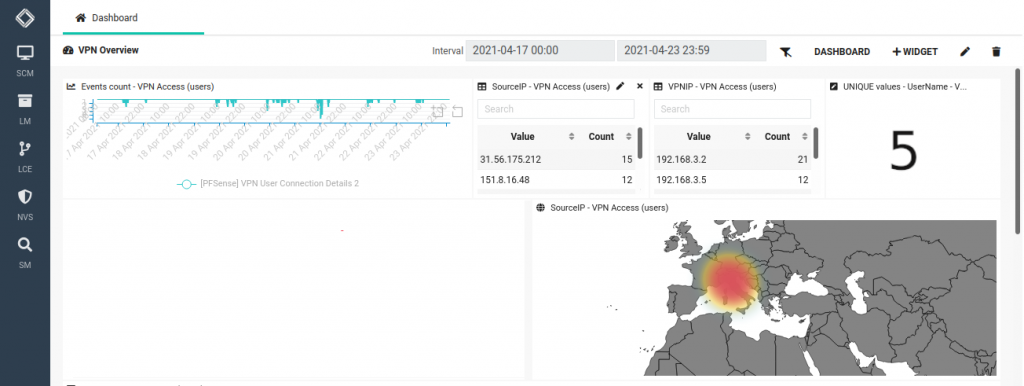Edit the dashboard with top pencil icon
The width and height of the screenshot is (1024, 386).
tap(965, 52)
